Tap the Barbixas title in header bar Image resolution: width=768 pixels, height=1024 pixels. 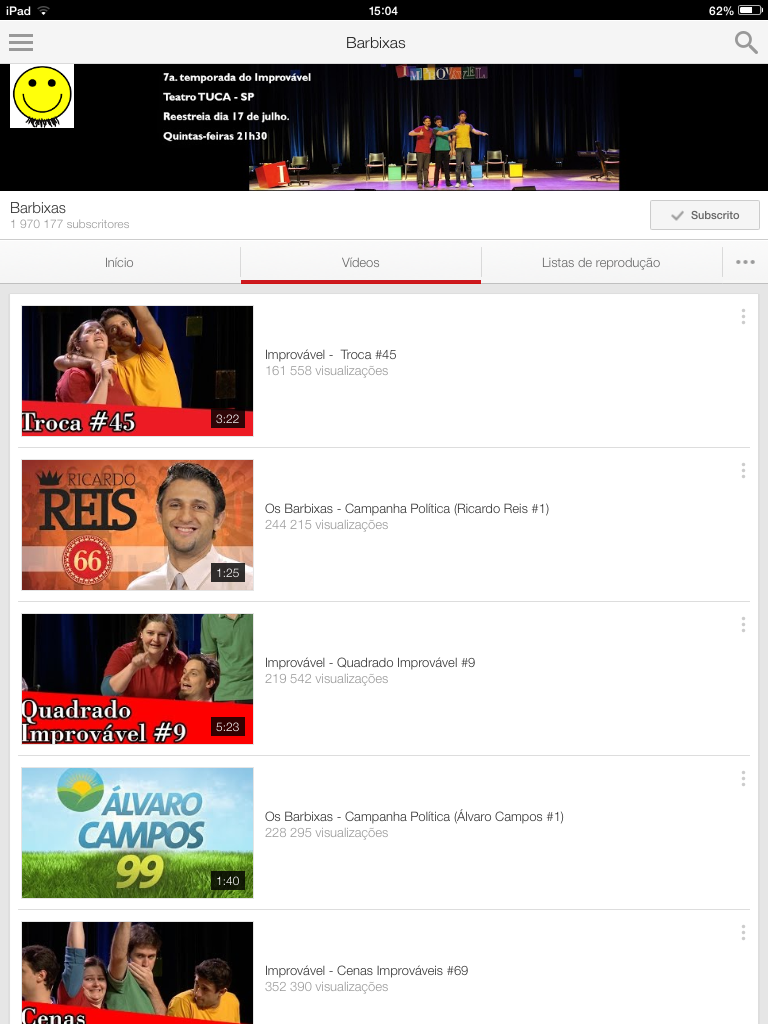376,42
